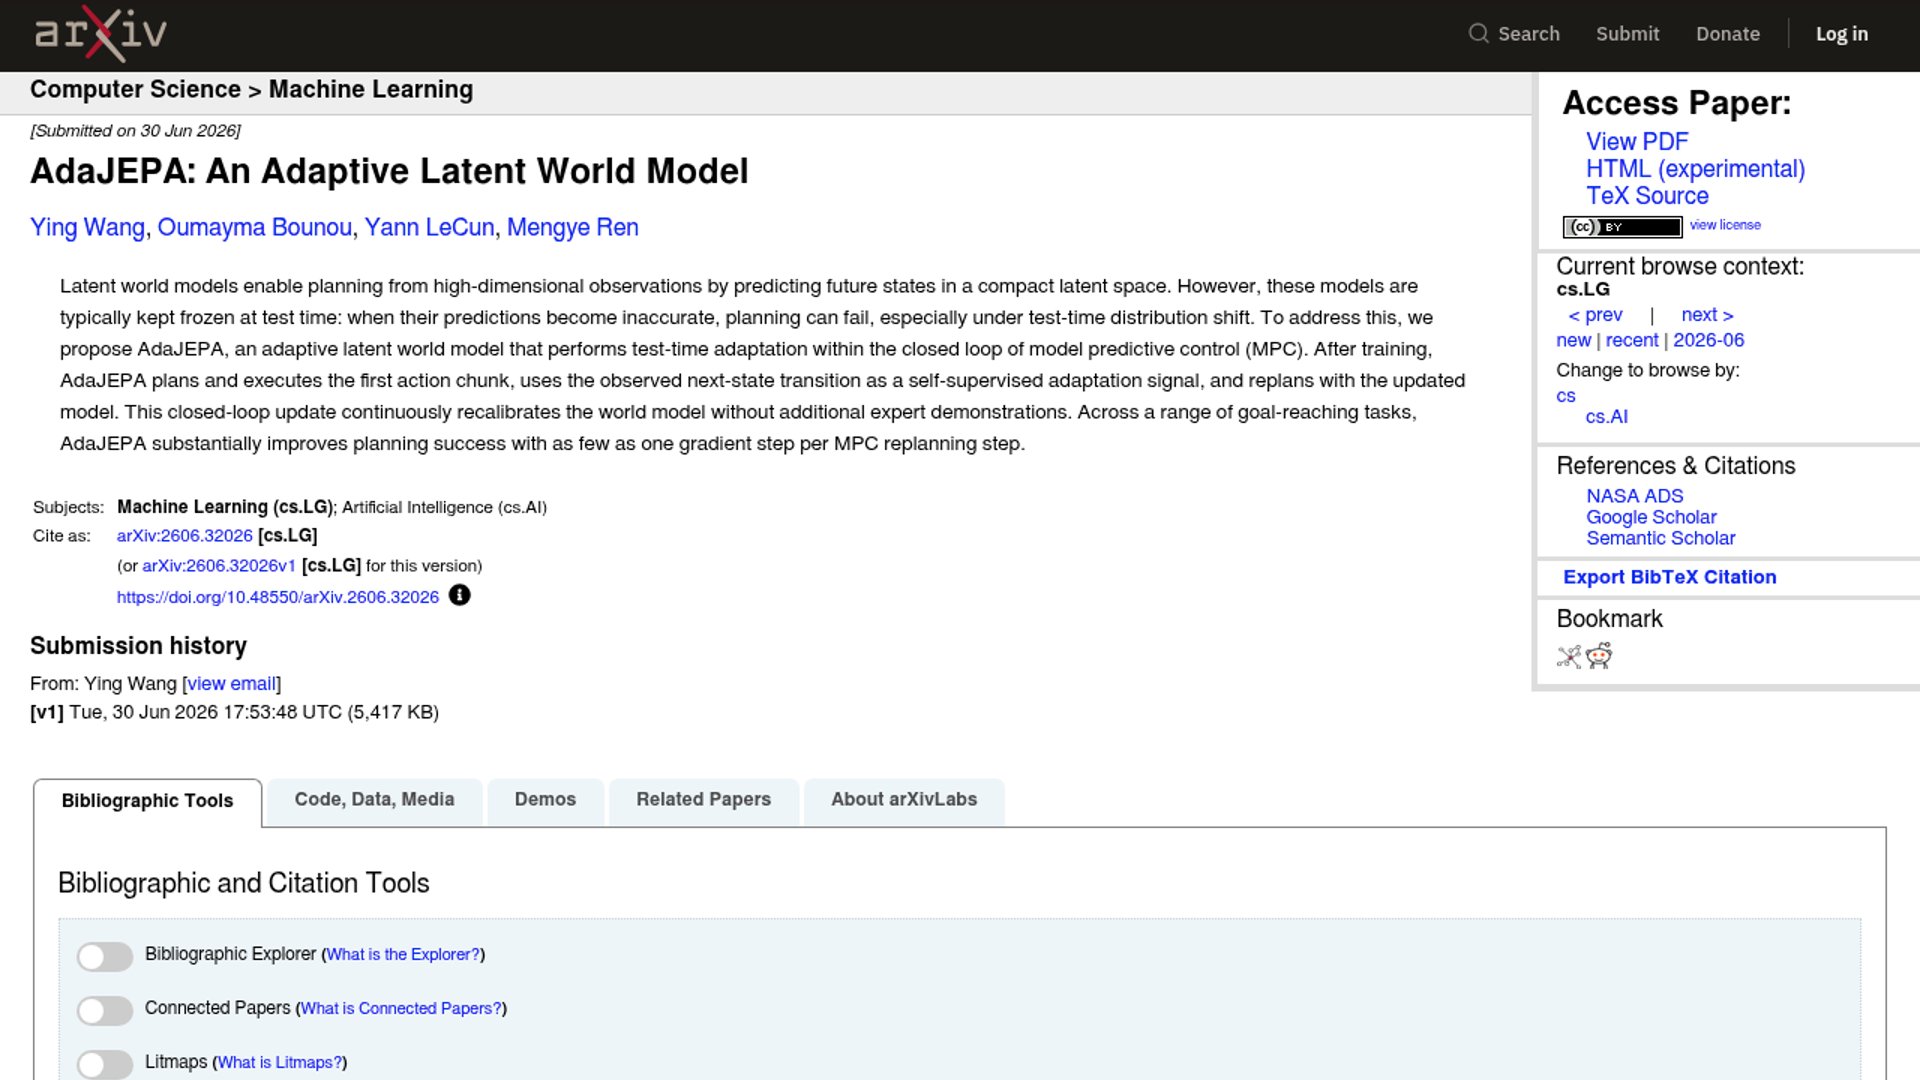Click Log in
1920x1080 pixels.
click(1841, 34)
